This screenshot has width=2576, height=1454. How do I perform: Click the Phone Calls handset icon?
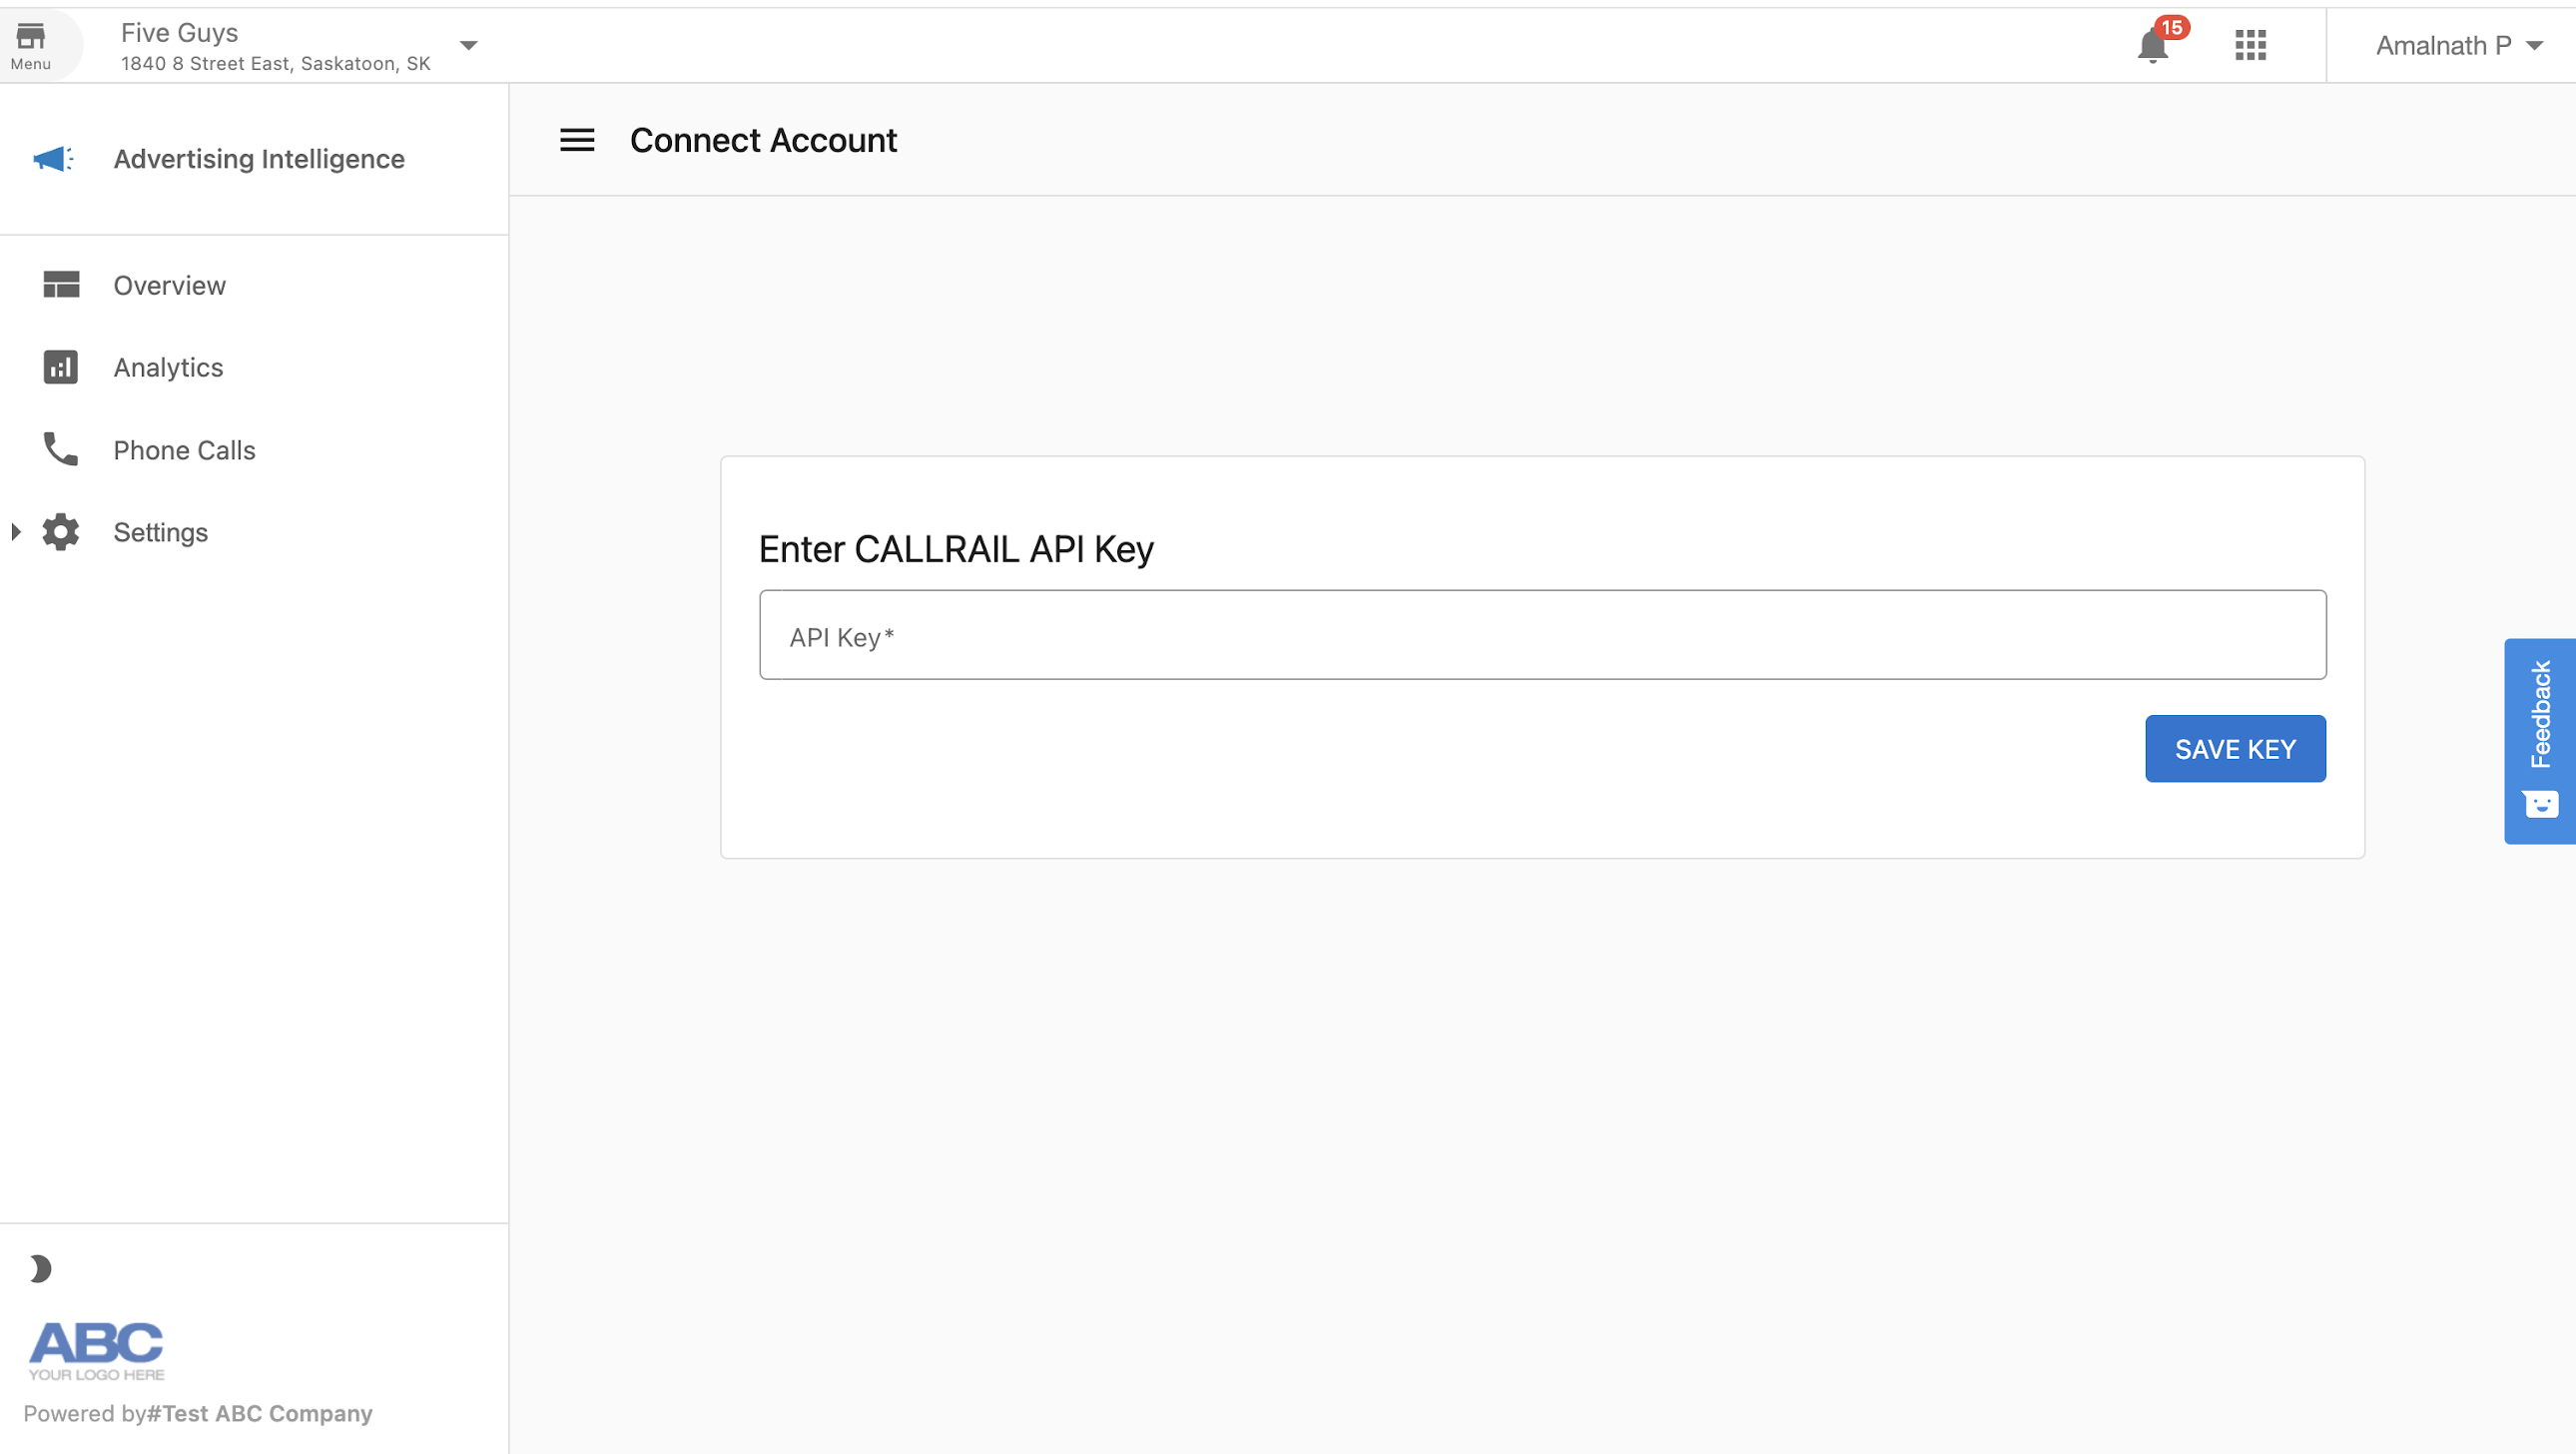(x=59, y=450)
